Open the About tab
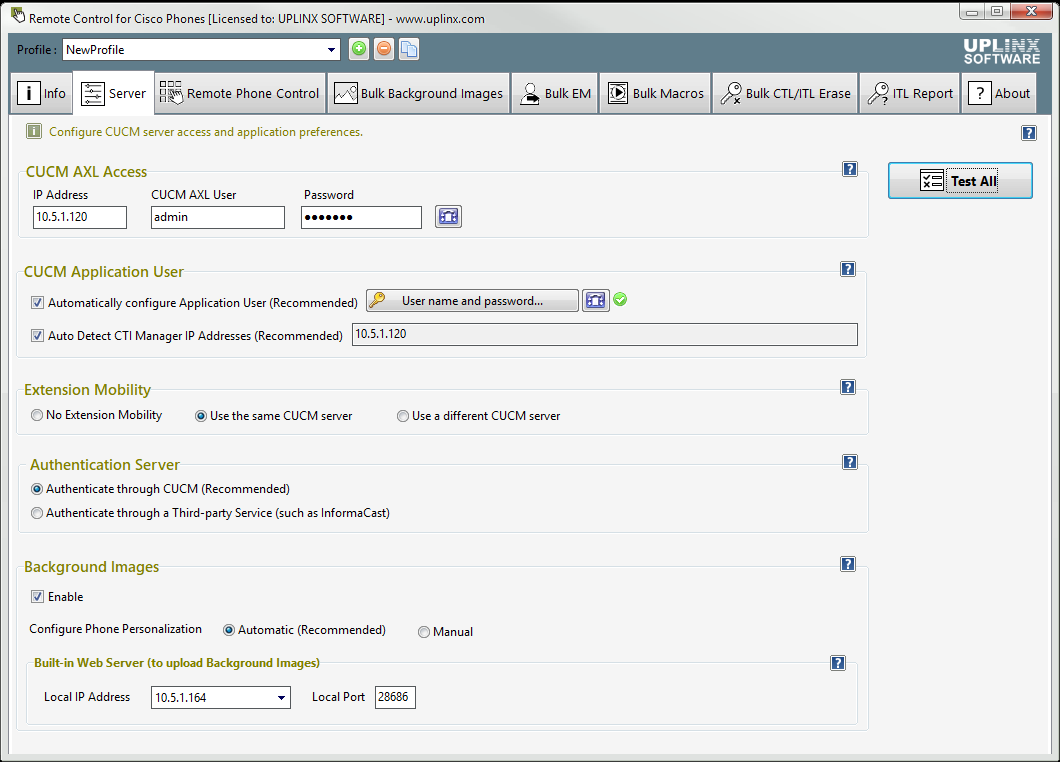 coord(999,93)
